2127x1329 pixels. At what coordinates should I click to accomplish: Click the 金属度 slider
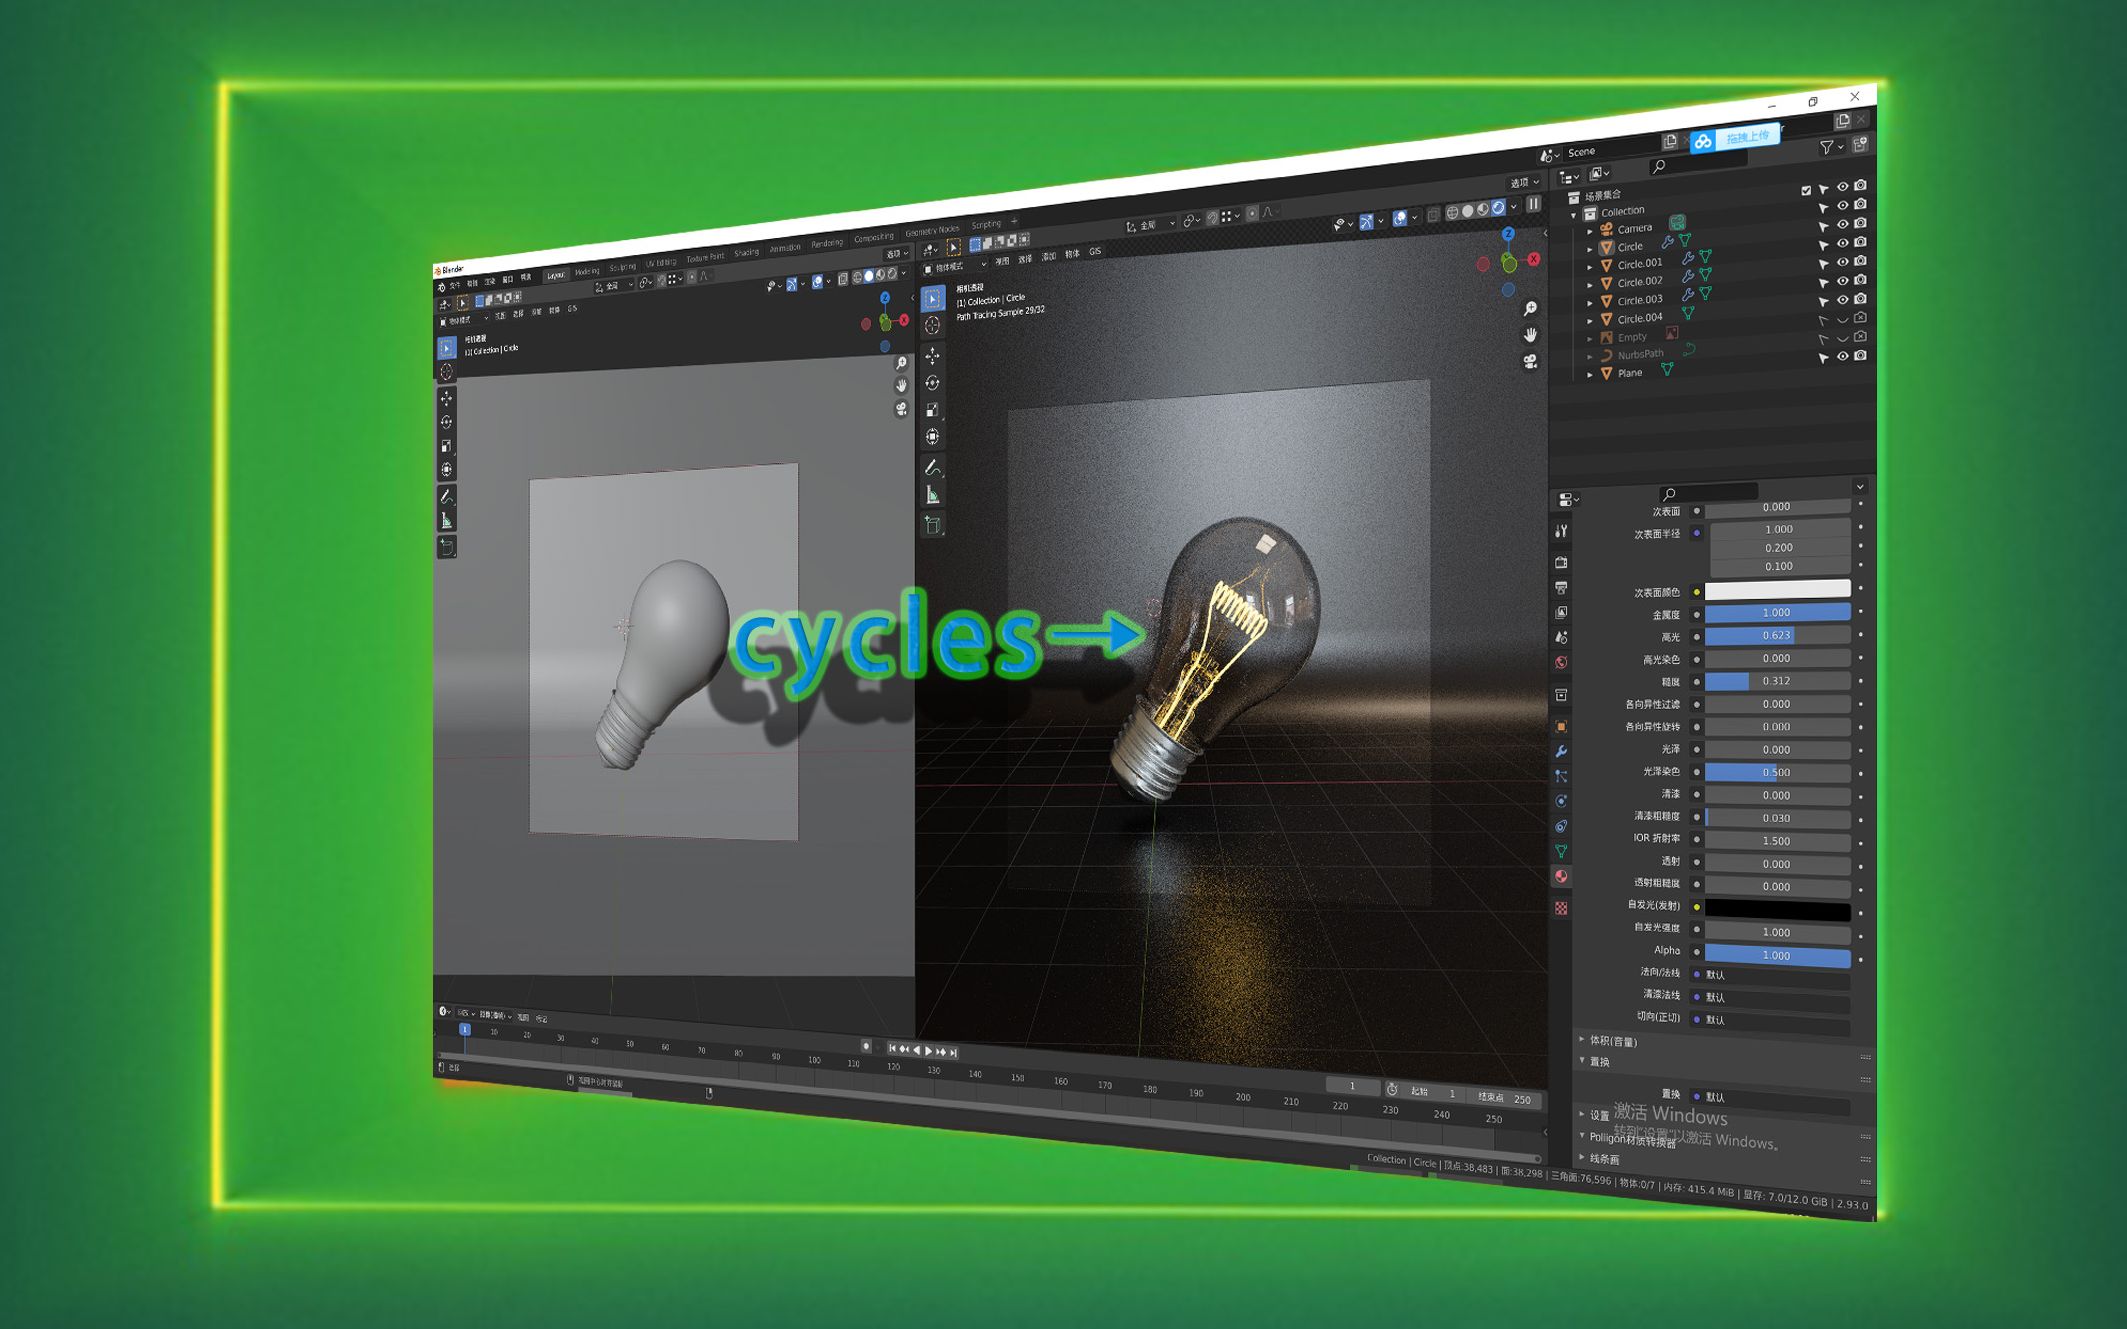1777,612
